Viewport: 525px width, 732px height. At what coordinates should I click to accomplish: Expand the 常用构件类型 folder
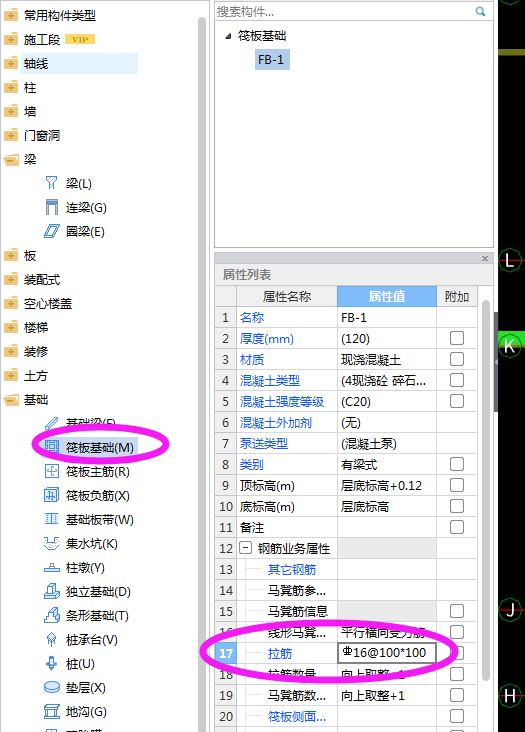(11, 15)
